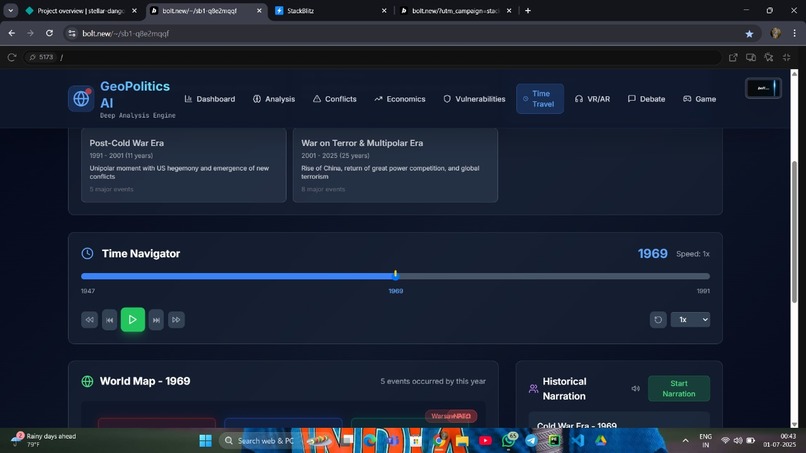Select the Post-Cold War Era card

point(184,165)
